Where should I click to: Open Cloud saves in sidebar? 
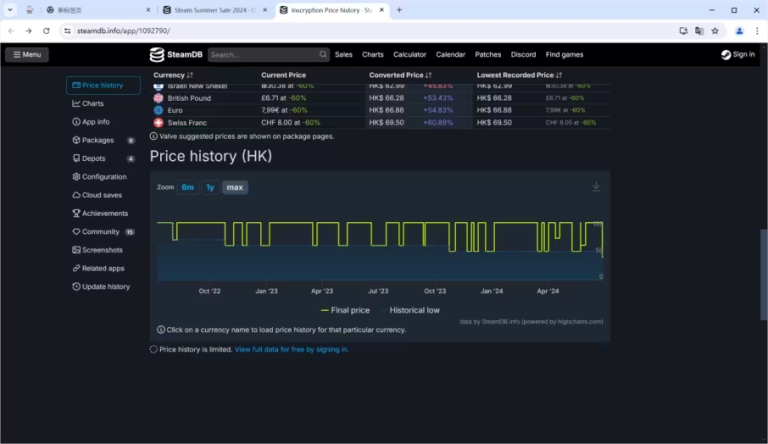[x=101, y=195]
